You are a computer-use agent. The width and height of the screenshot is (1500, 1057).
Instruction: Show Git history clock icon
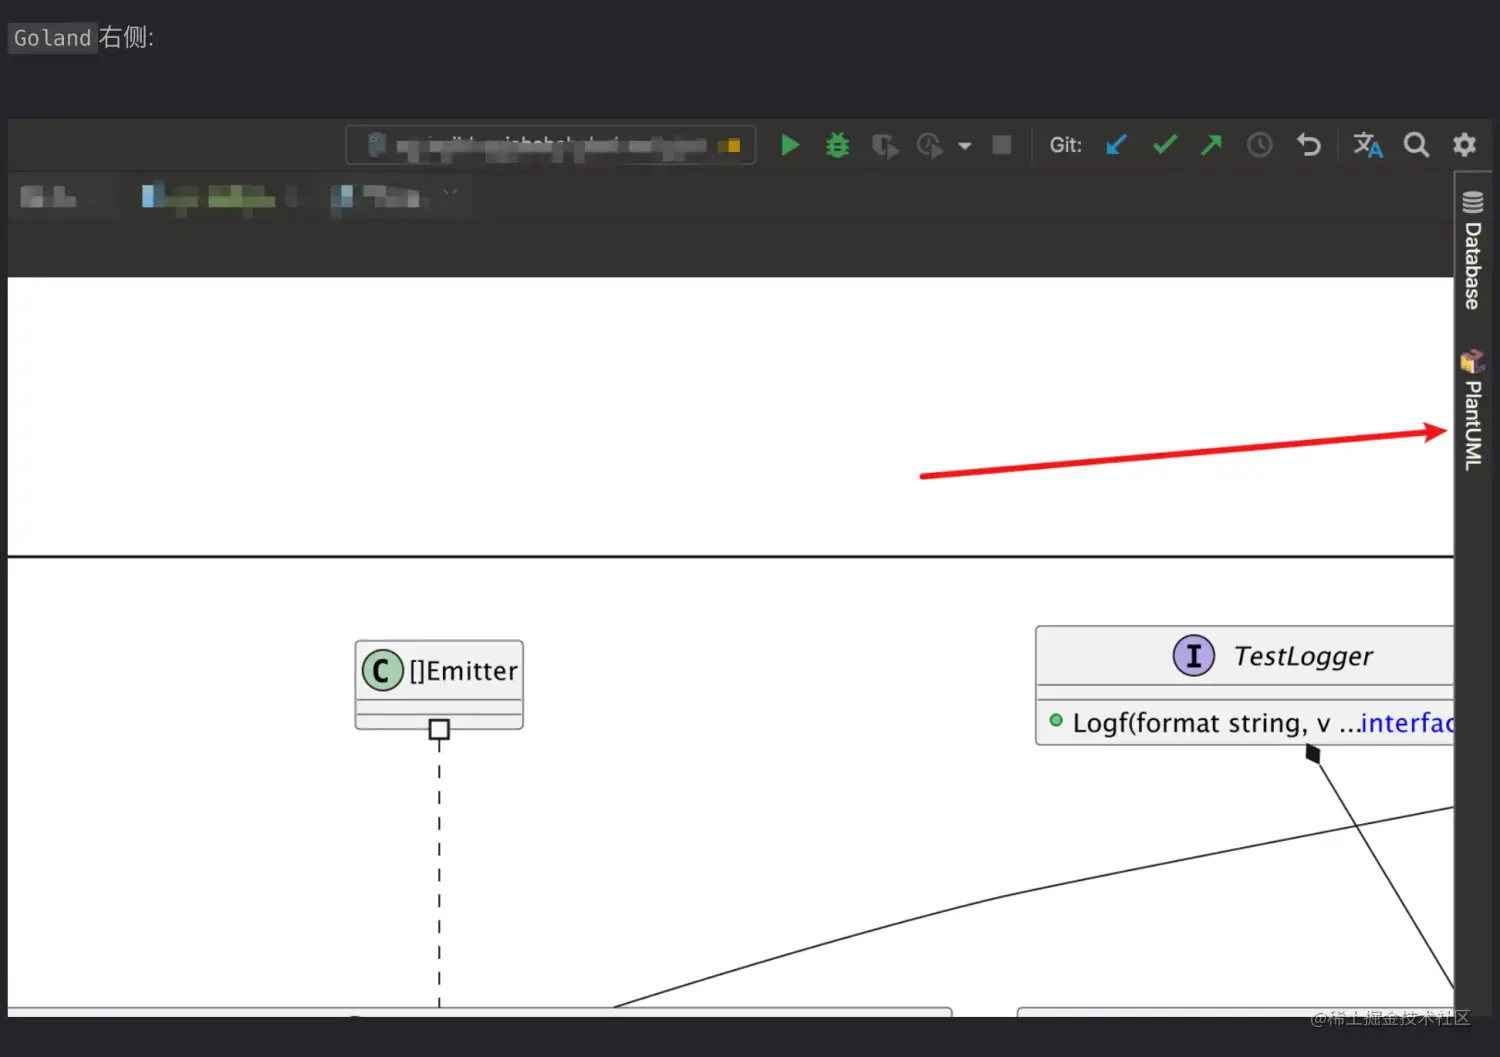click(1260, 145)
